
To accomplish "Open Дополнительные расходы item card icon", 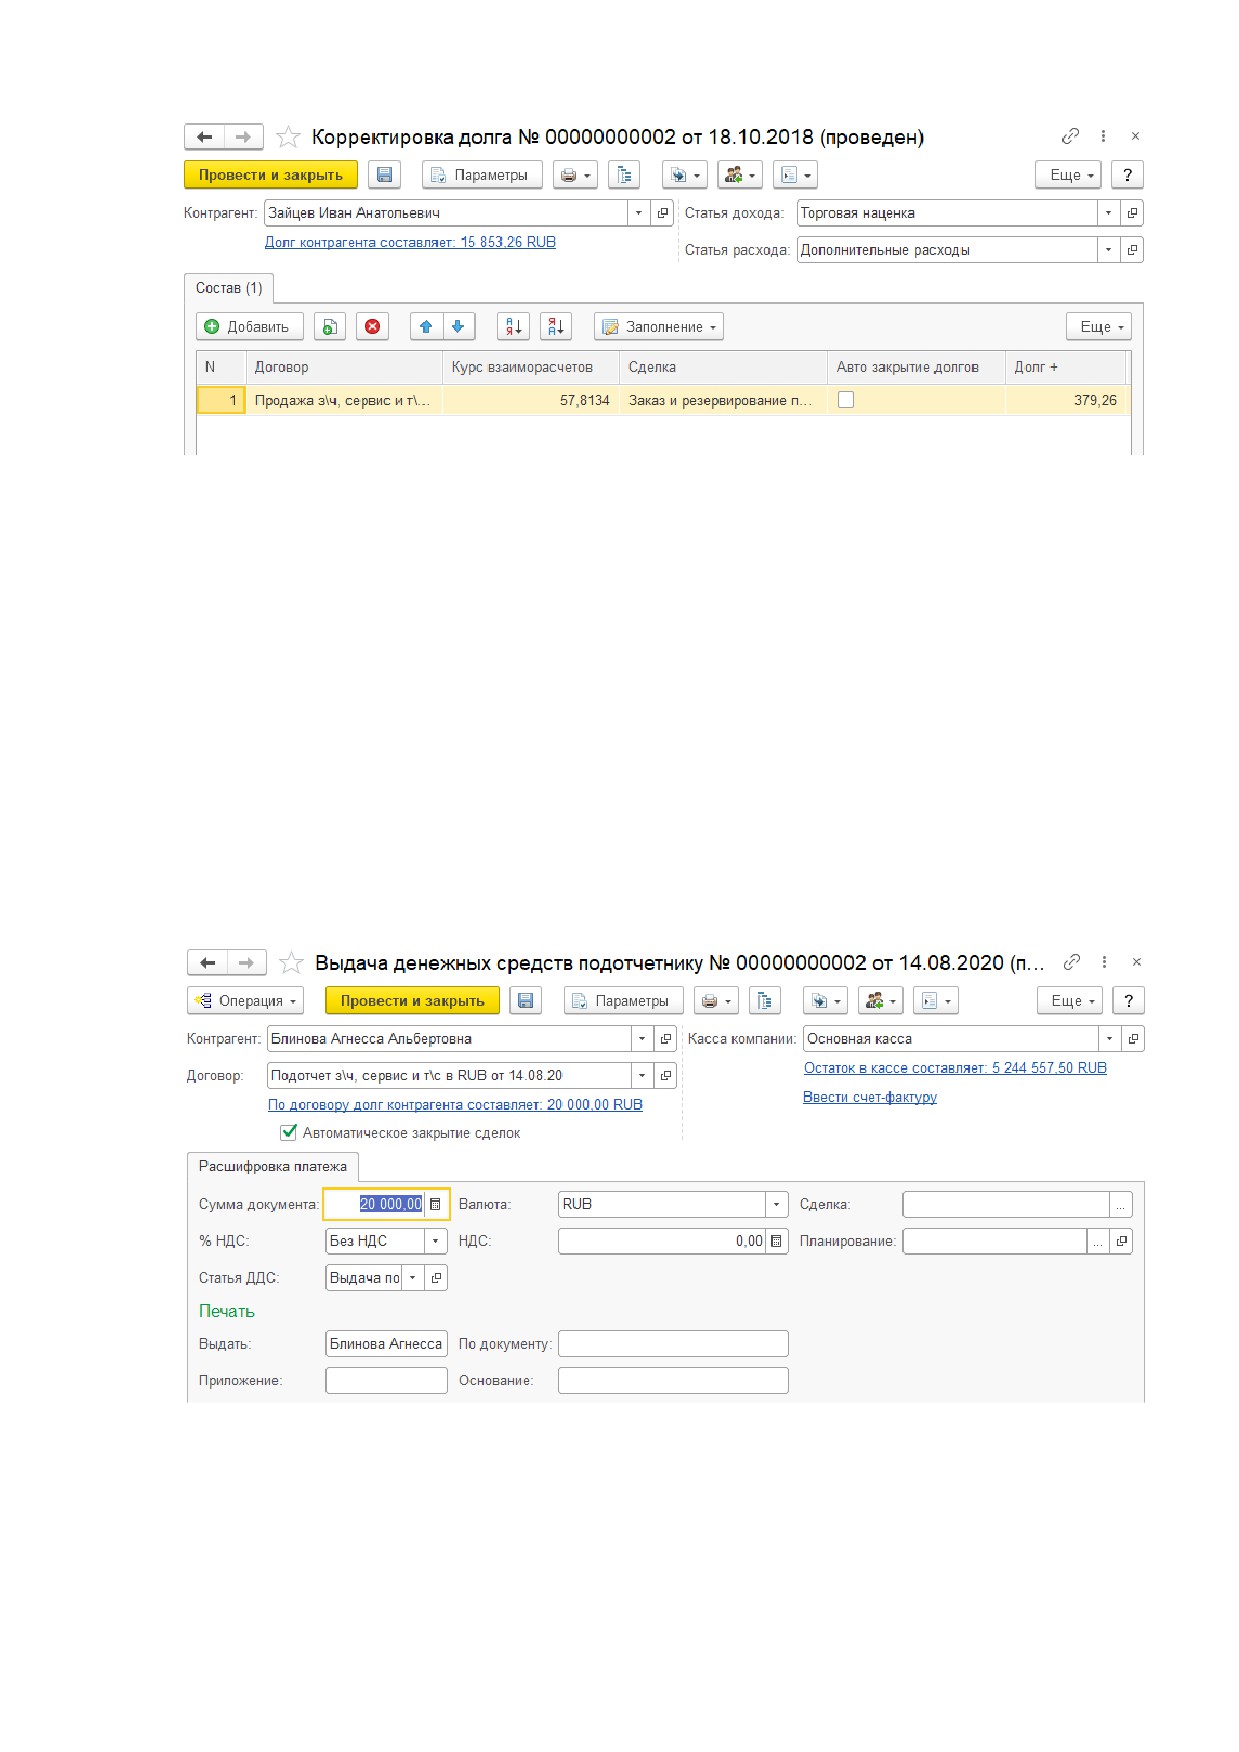I will (1132, 250).
